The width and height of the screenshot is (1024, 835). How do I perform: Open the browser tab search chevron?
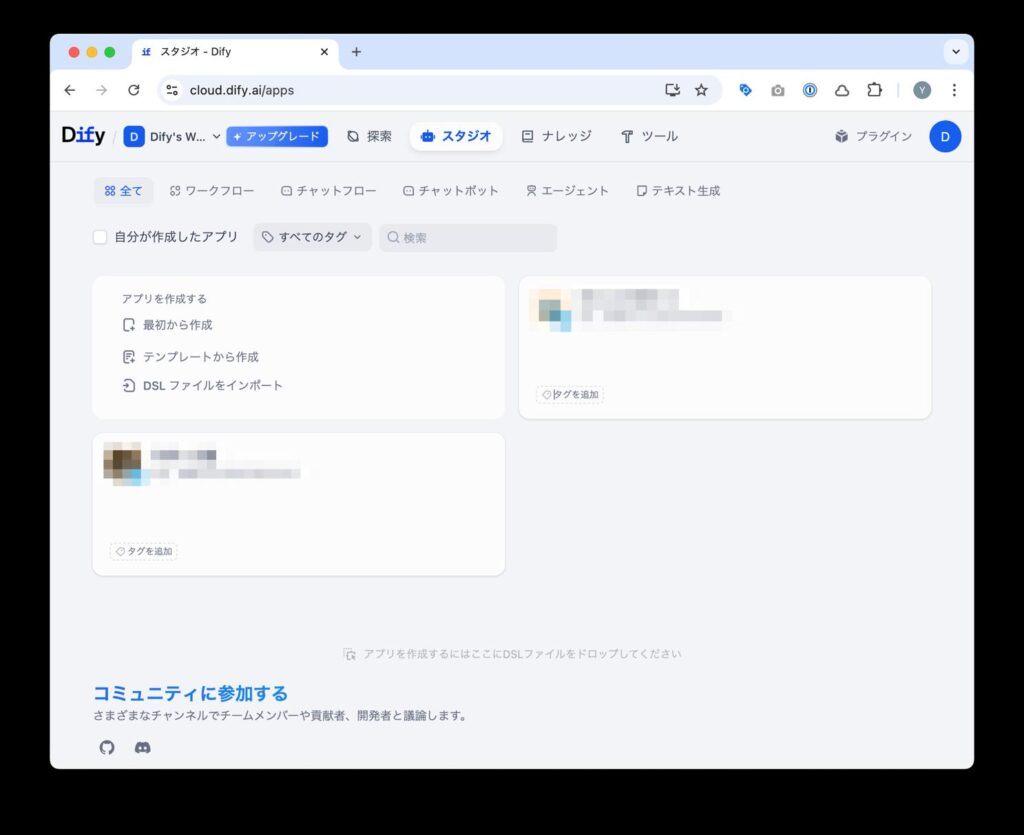[x=956, y=51]
